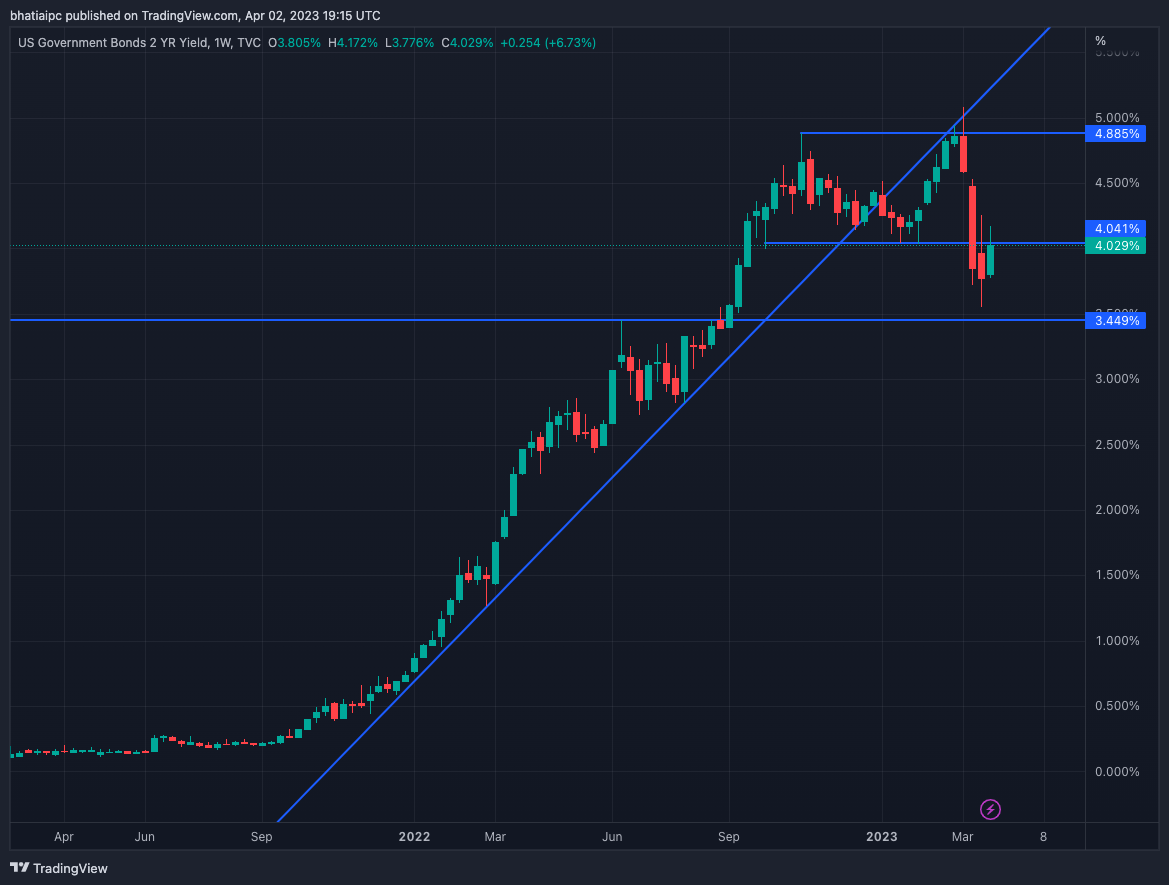
Task: Click the Mar label on time axis
Action: point(961,837)
